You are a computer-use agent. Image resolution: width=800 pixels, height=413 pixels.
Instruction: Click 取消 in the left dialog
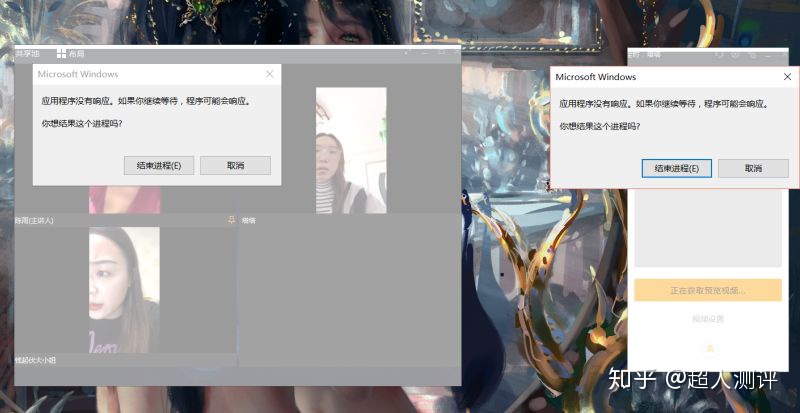click(235, 165)
